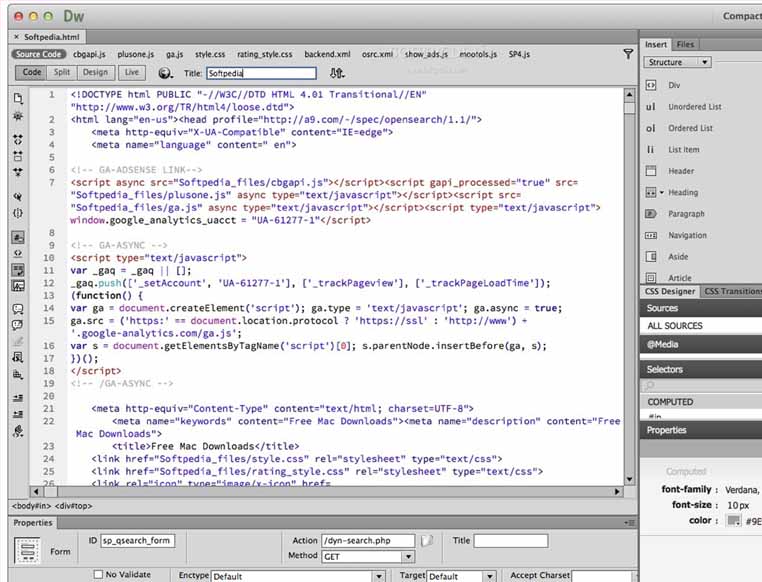Open cbgapi.js related file

click(x=89, y=54)
